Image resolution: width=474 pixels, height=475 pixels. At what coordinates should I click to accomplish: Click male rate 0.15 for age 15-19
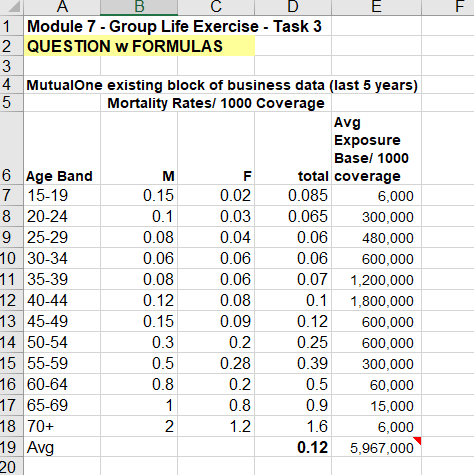(139, 195)
